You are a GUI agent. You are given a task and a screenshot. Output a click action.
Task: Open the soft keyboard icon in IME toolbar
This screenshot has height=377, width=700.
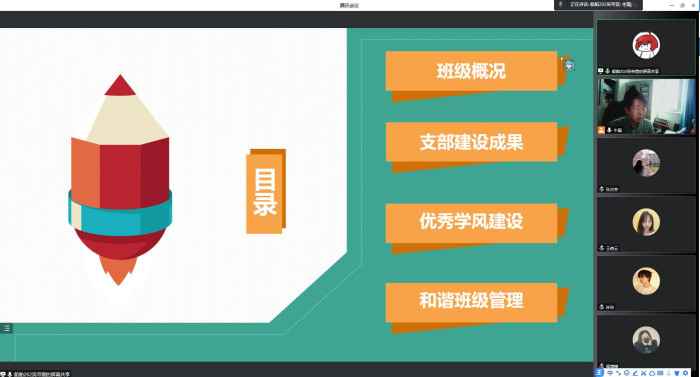[x=660, y=373]
